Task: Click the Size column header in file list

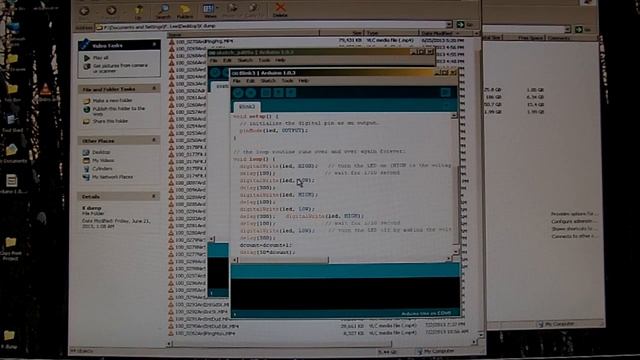Action: coord(342,33)
